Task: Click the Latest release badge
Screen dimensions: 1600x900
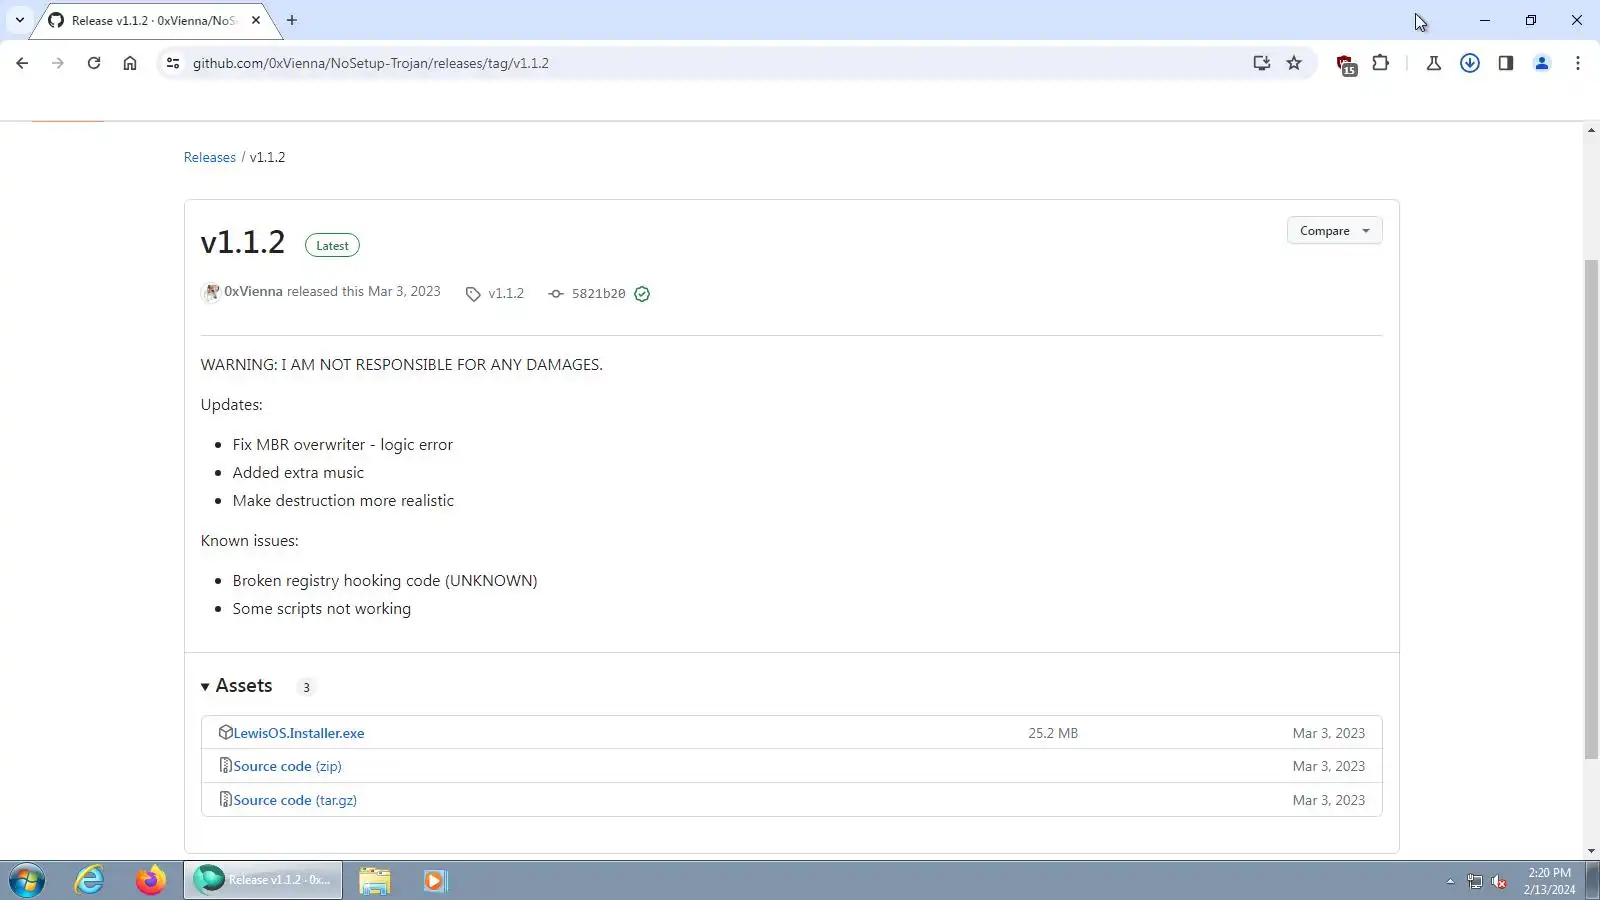Action: coord(332,245)
